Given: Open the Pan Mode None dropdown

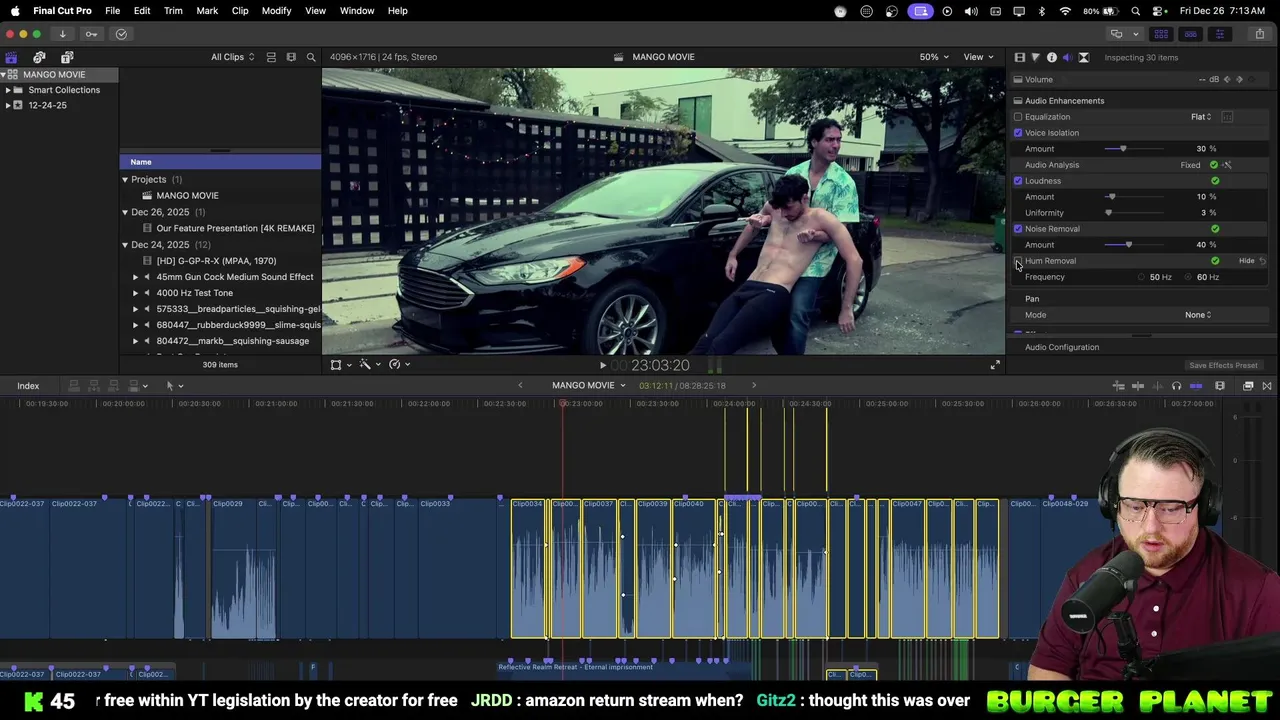Looking at the screenshot, I should 1198,315.
